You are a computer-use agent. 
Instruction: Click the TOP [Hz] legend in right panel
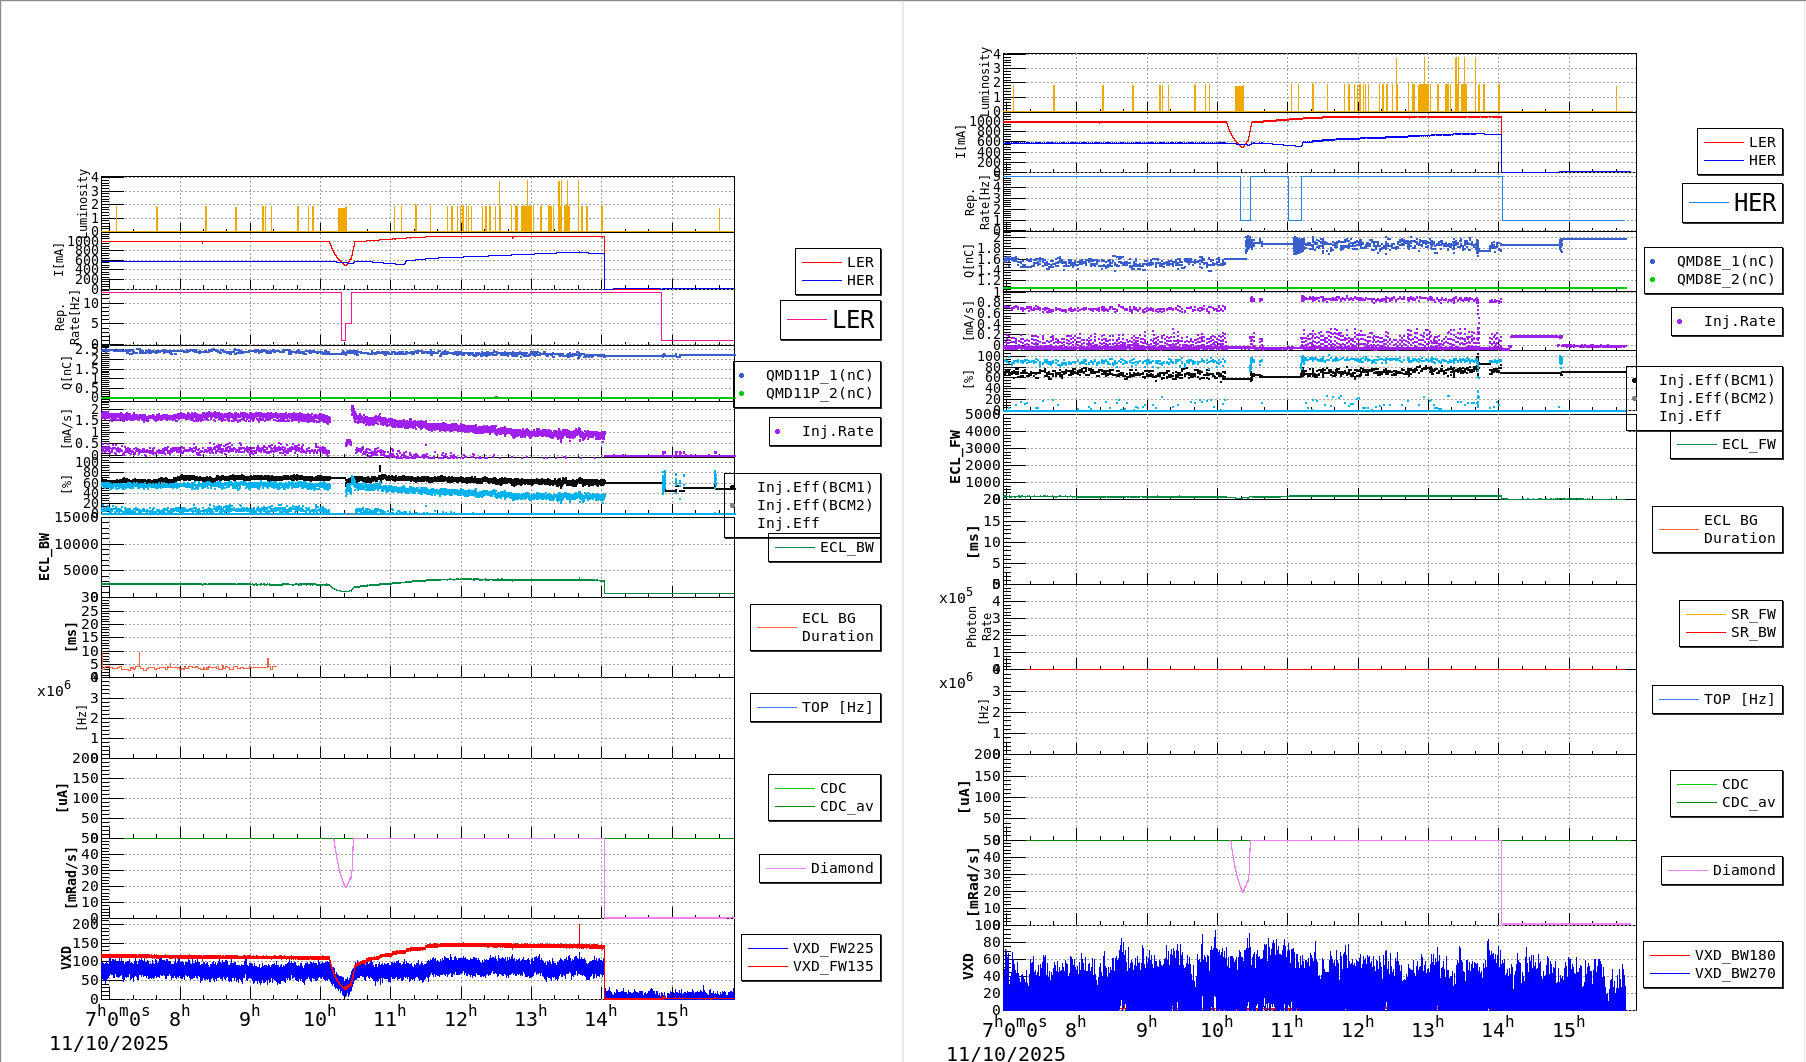coord(1717,699)
